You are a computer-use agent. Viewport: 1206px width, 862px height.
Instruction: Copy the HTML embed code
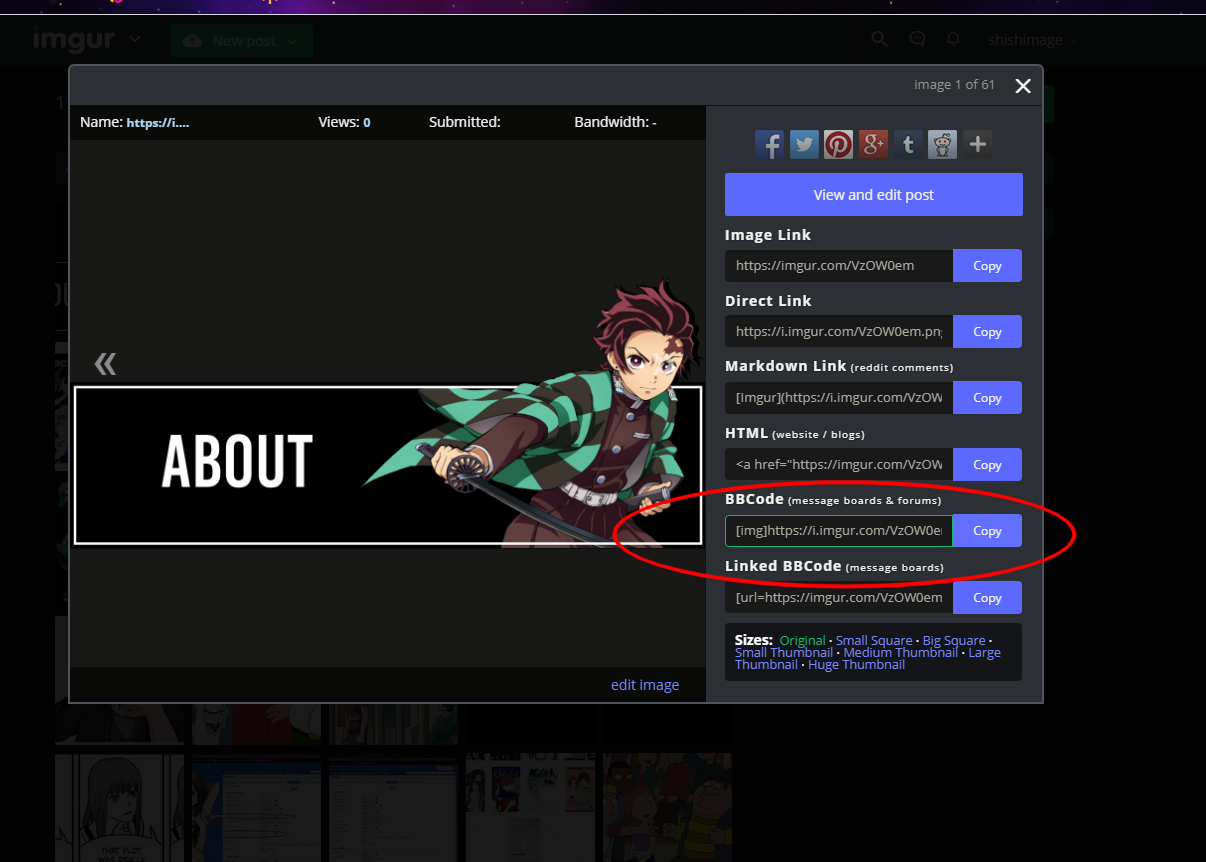coord(987,465)
